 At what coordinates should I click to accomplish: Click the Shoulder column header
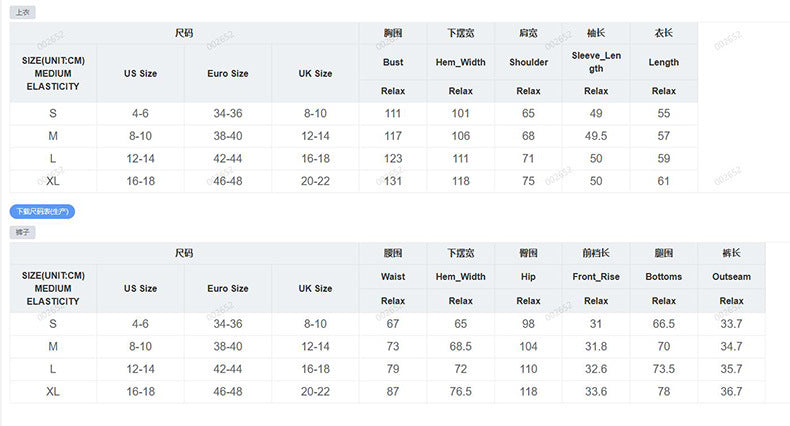pyautogui.click(x=529, y=62)
